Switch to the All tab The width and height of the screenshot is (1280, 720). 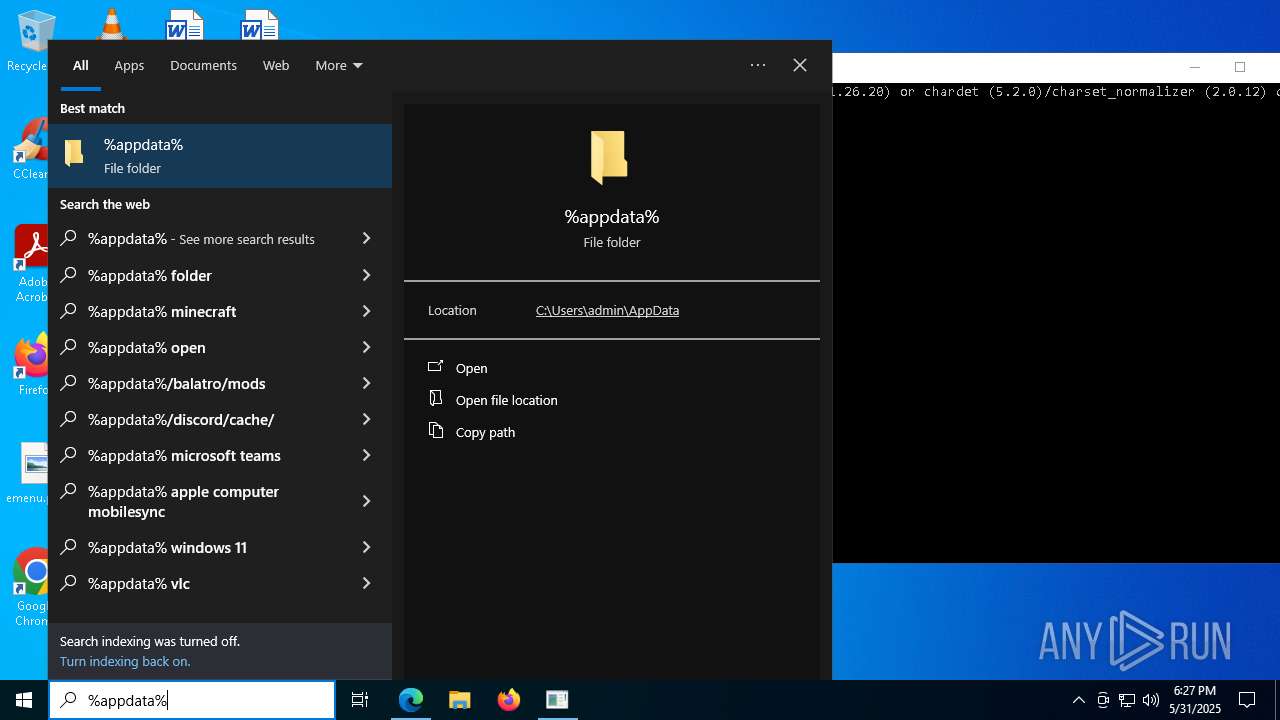[x=81, y=65]
